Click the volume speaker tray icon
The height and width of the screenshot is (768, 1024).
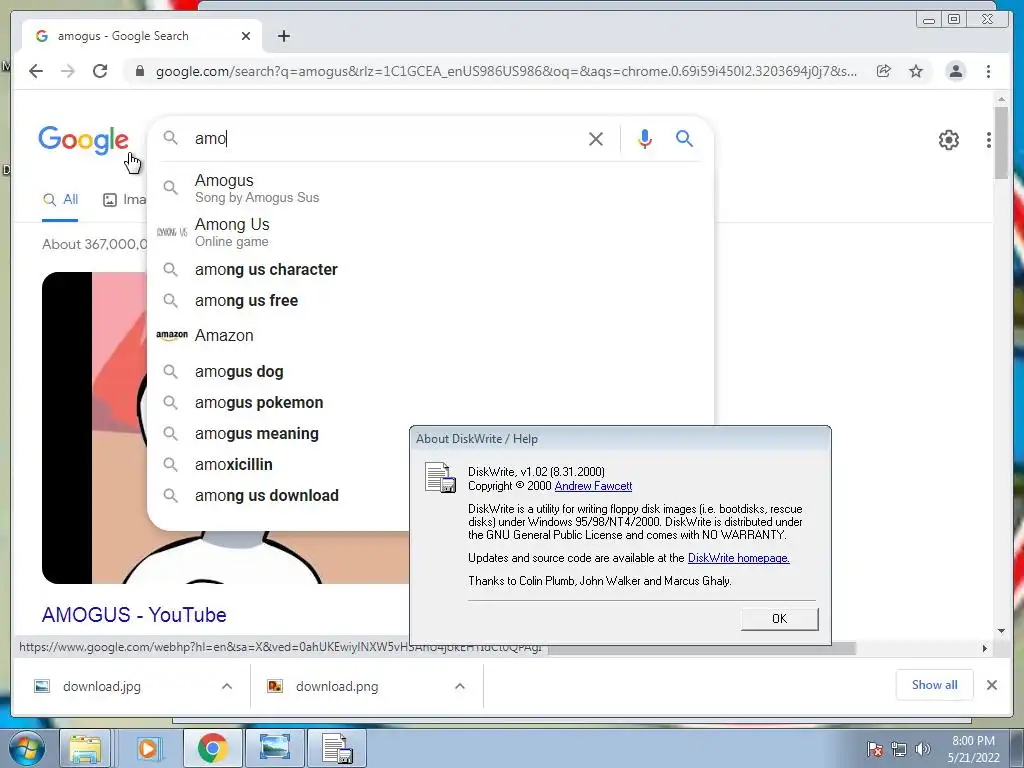tap(922, 750)
